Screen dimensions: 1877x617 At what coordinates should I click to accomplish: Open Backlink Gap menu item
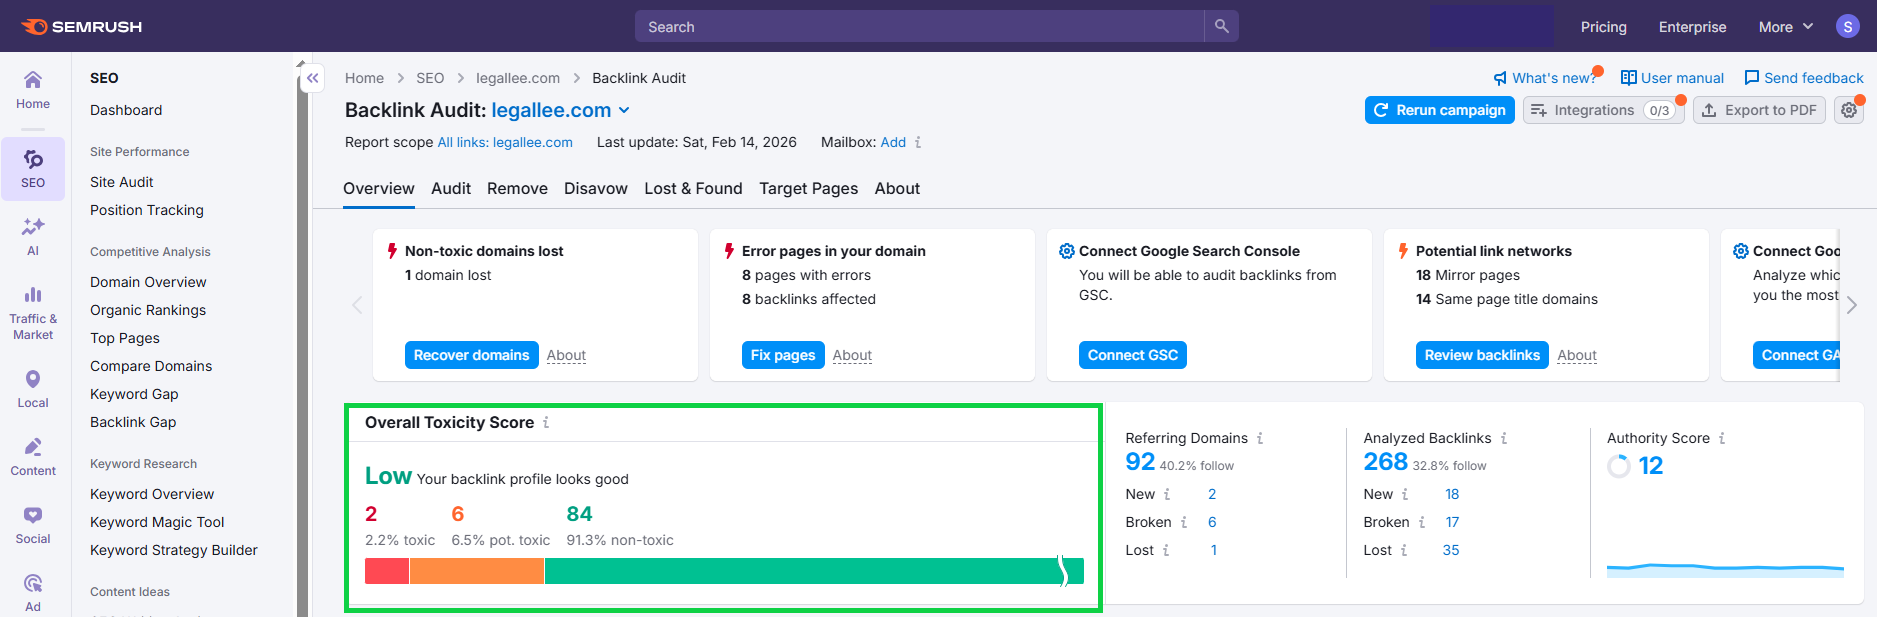pyautogui.click(x=133, y=422)
